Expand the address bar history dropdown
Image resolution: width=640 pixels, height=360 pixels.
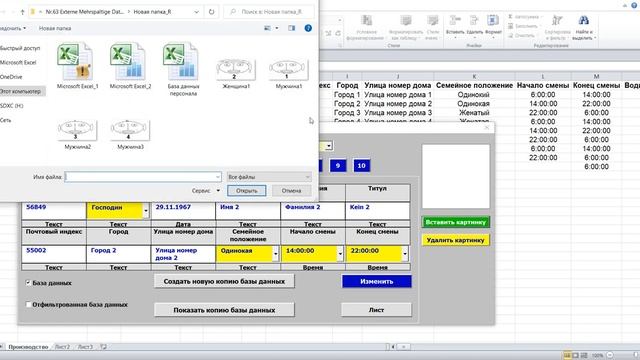[196, 12]
